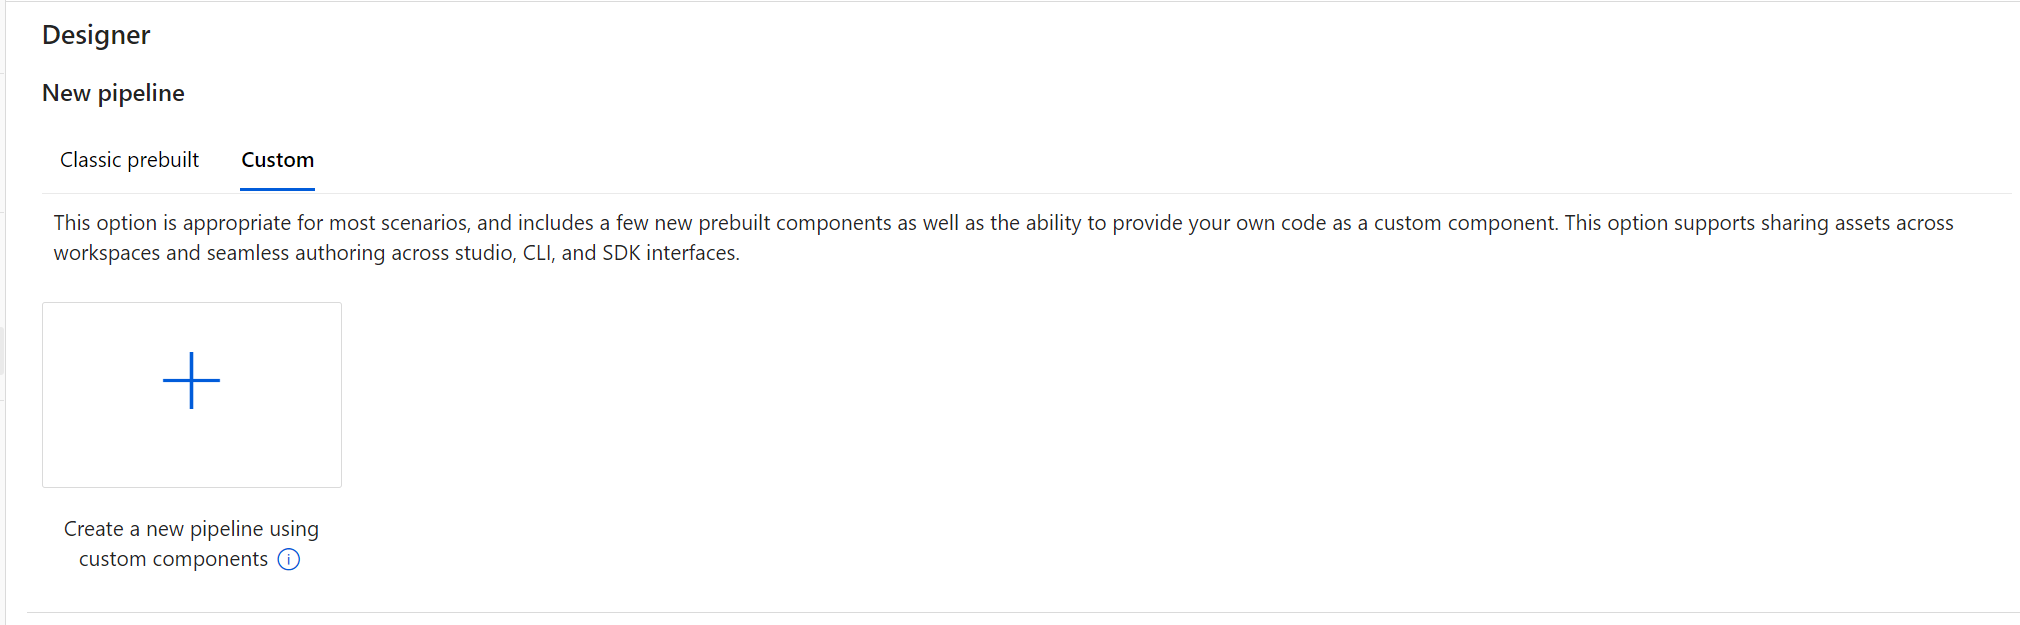Click the white space inside the pipeline tile below plus
The height and width of the screenshot is (625, 2020).
tap(192, 450)
